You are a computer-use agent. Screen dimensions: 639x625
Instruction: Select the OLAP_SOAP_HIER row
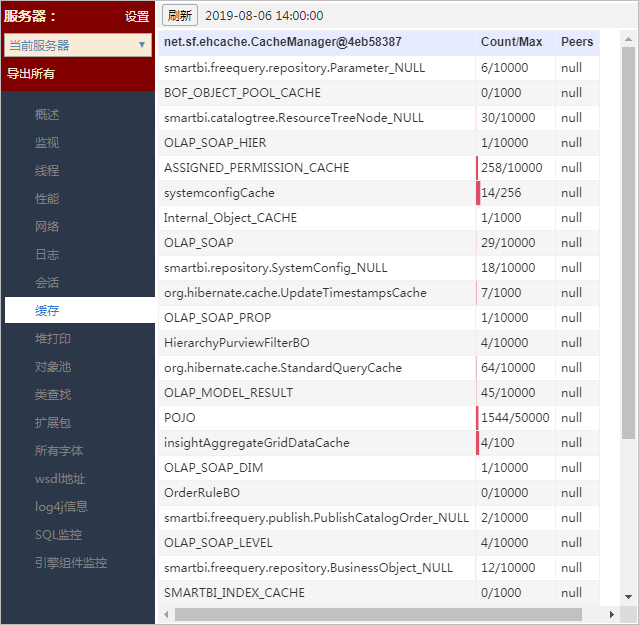pyautogui.click(x=379, y=143)
